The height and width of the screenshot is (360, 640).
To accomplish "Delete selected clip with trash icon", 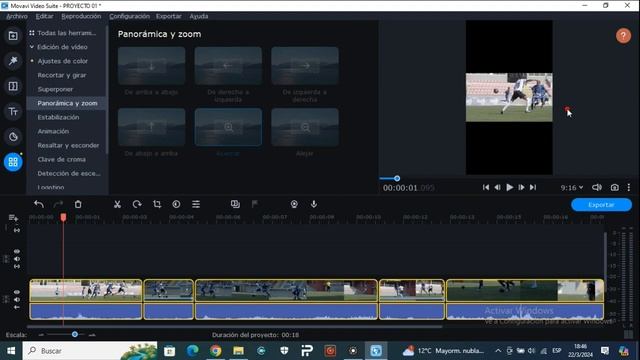I will [x=78, y=204].
